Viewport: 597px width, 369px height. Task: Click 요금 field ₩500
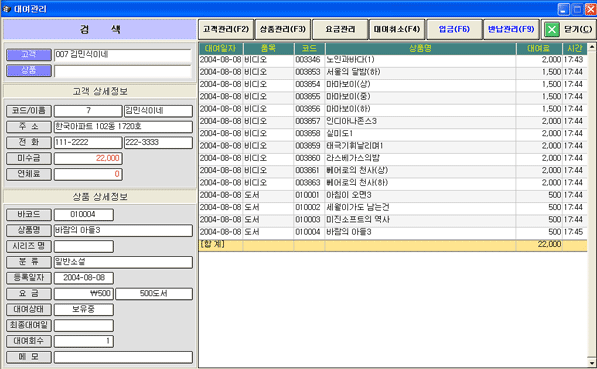tap(84, 294)
